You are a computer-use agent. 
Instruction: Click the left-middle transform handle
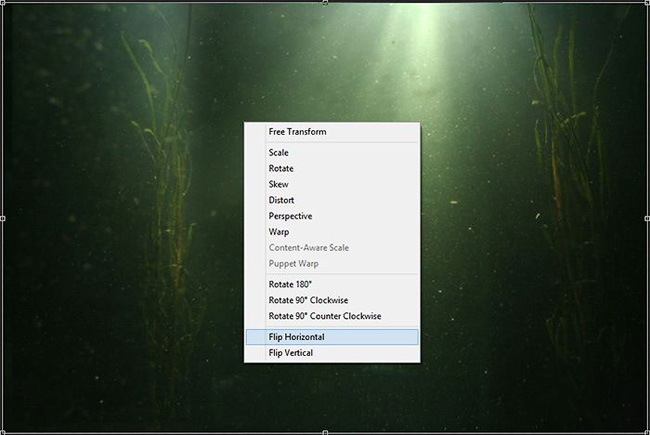tap(2, 218)
